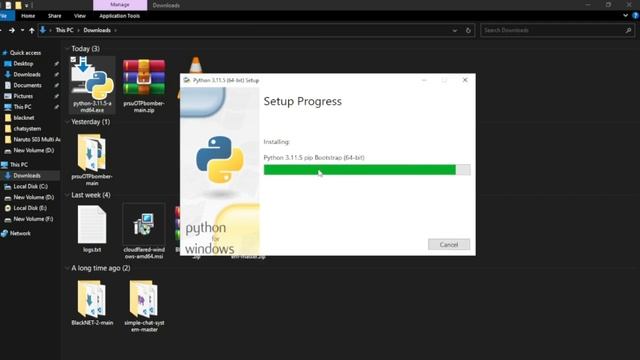
Task: Click the Python setup progress bar
Action: (367, 169)
